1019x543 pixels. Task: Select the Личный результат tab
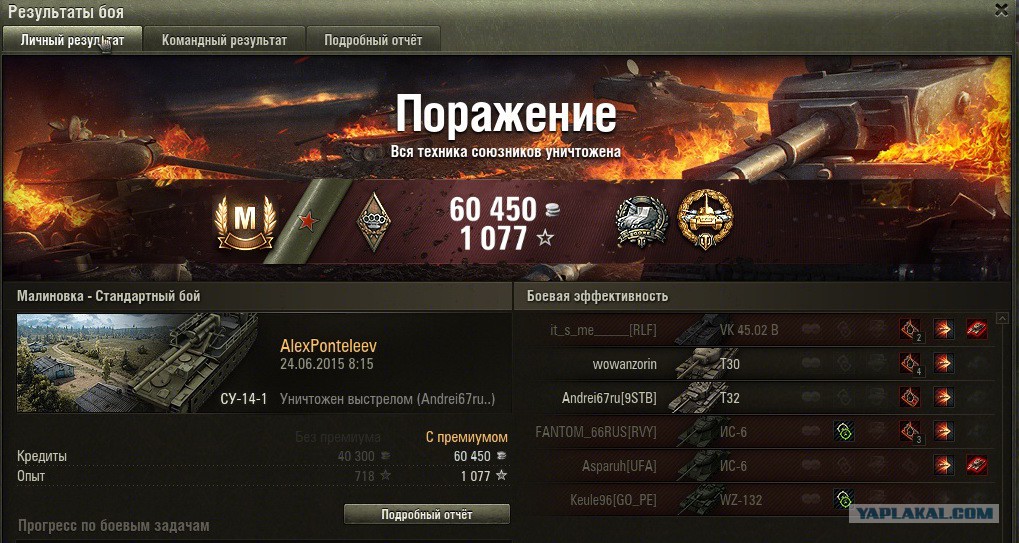[71, 40]
